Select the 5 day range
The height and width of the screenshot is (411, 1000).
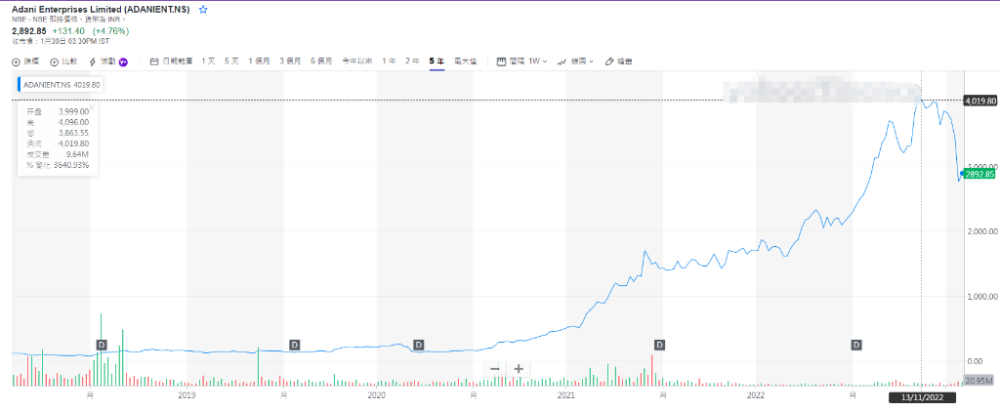pyautogui.click(x=231, y=61)
